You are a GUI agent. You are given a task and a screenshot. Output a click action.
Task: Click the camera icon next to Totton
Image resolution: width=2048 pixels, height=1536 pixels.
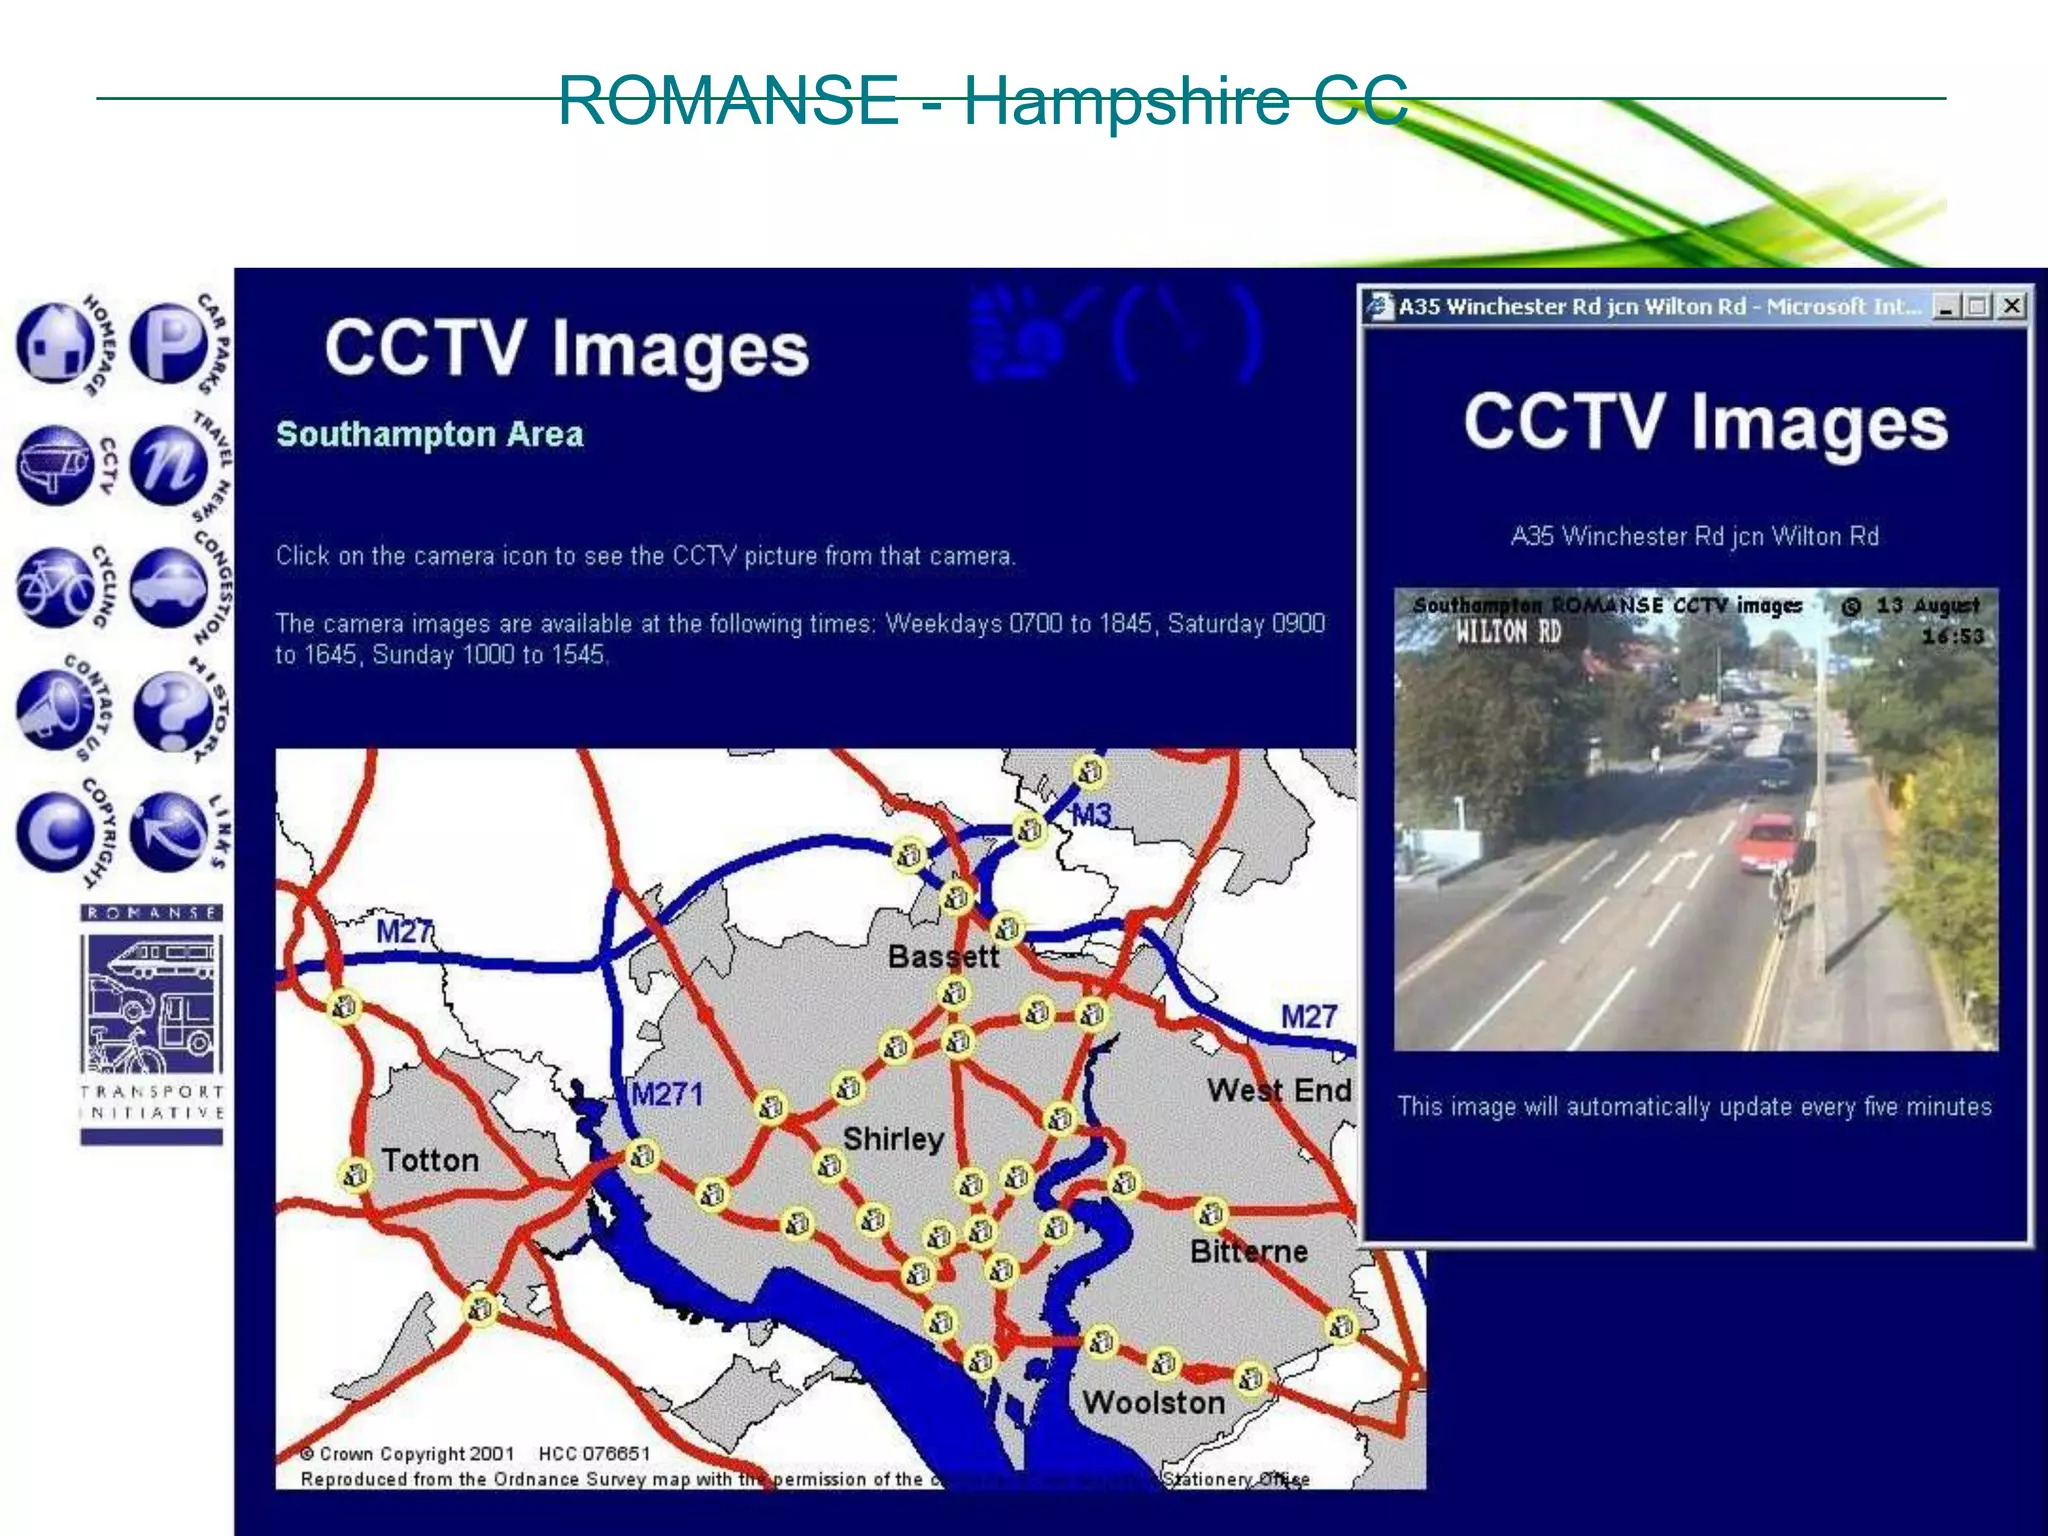(354, 1175)
